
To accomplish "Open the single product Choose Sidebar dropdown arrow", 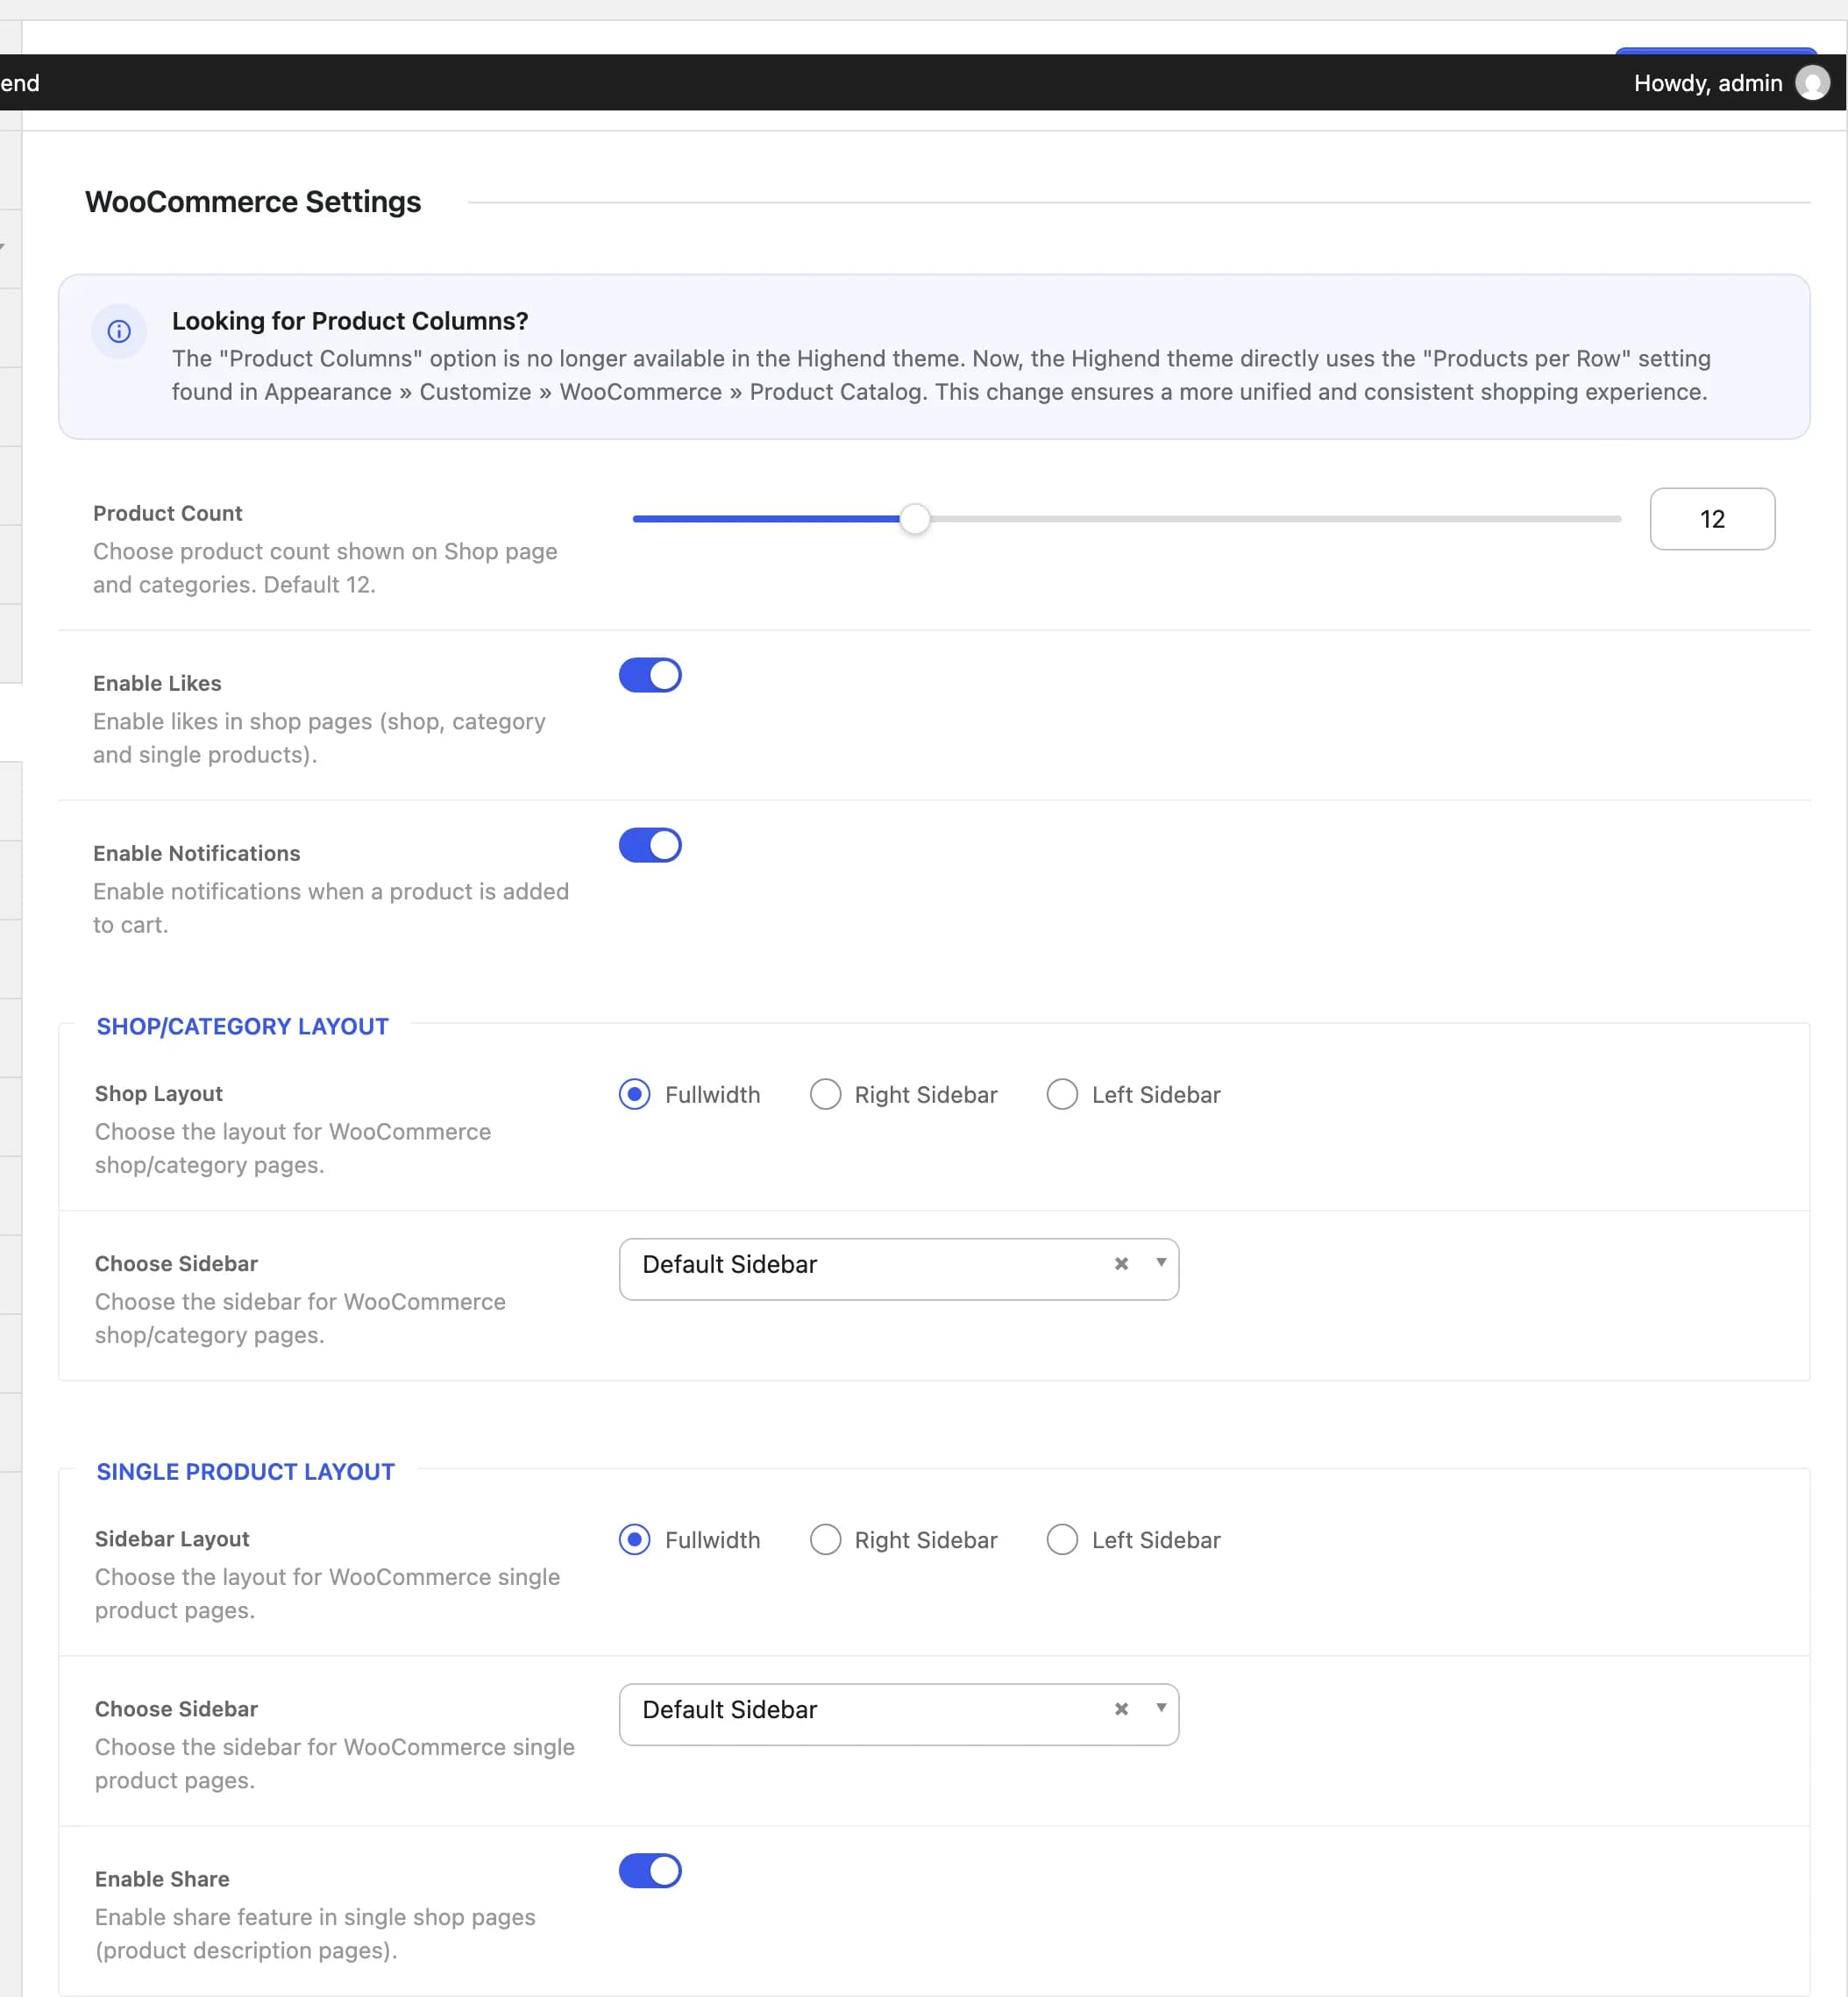I will pos(1161,1708).
